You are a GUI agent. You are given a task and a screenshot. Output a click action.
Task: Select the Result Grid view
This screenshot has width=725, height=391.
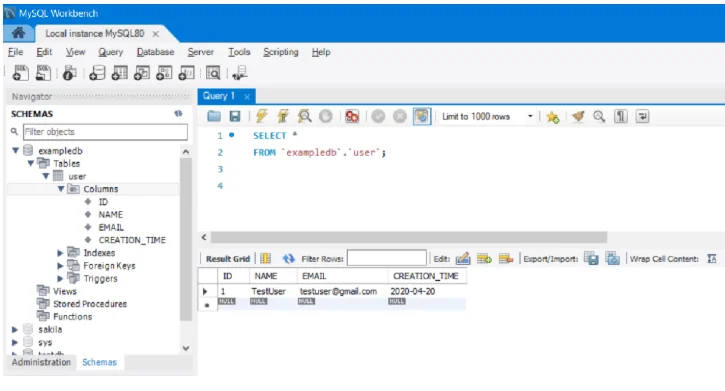tap(227, 259)
